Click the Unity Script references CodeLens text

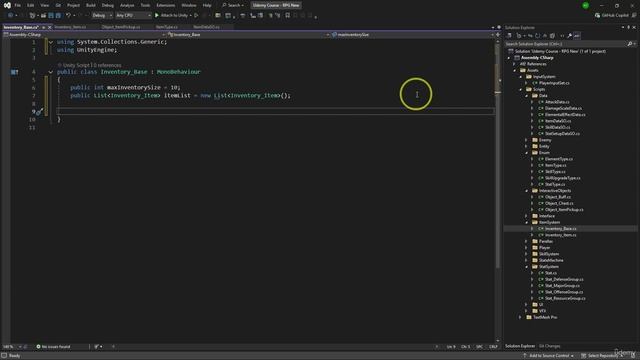point(89,65)
